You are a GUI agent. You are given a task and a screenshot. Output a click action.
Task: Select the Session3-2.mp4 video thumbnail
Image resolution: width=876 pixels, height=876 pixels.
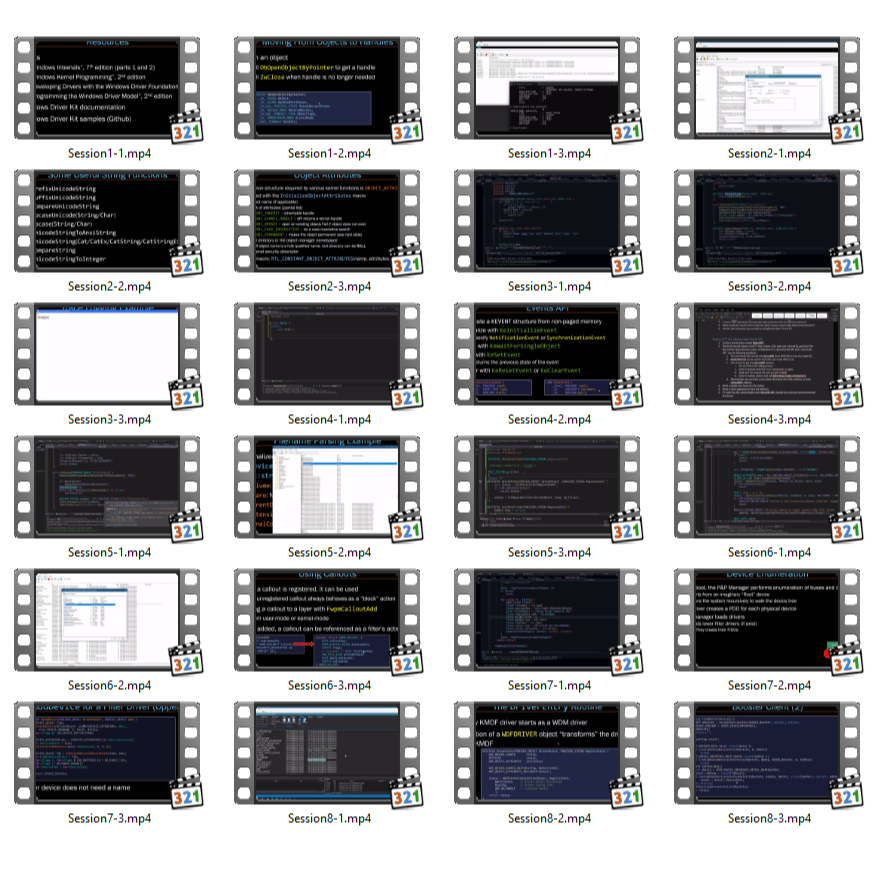click(768, 221)
